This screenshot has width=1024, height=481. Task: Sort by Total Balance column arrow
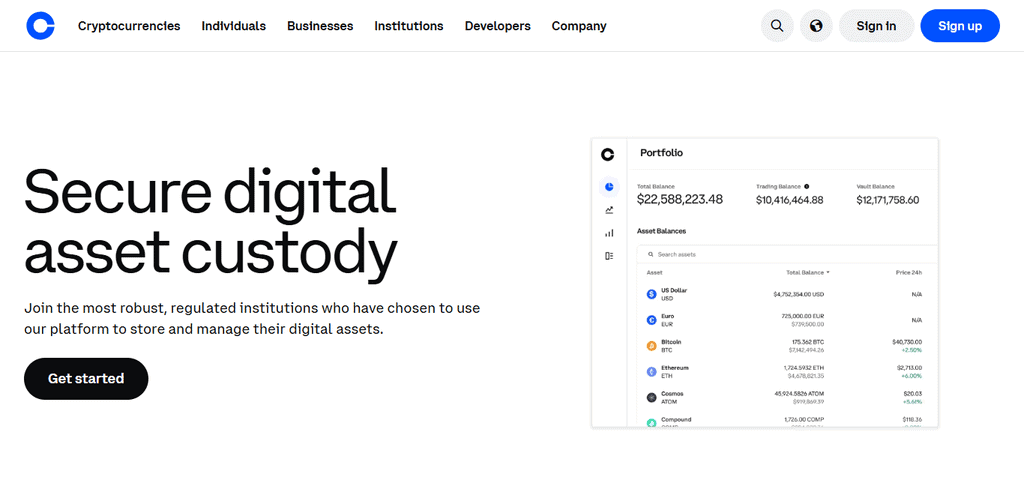[828, 272]
